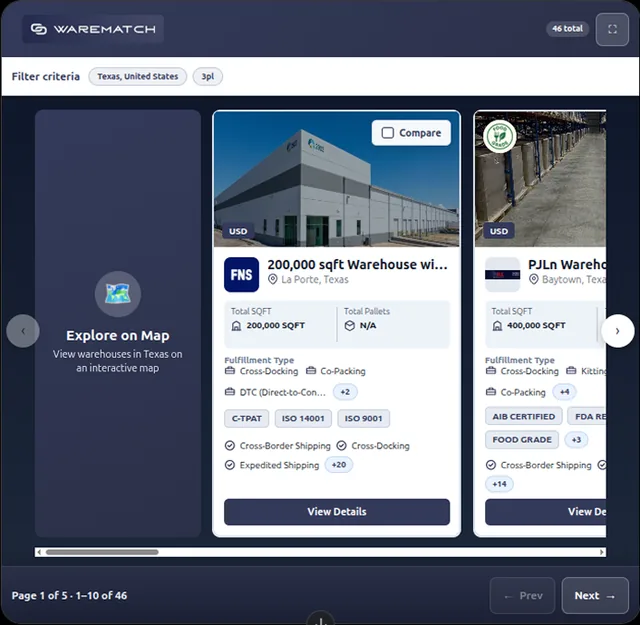Expand the +3 certifications badge

point(576,440)
